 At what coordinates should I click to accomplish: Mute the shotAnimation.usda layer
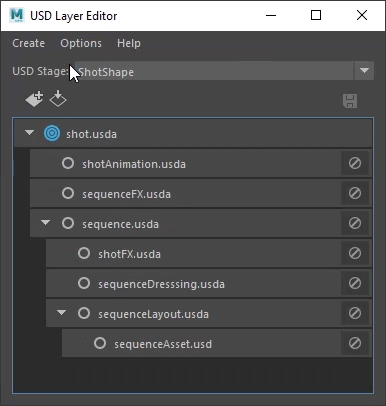point(355,163)
